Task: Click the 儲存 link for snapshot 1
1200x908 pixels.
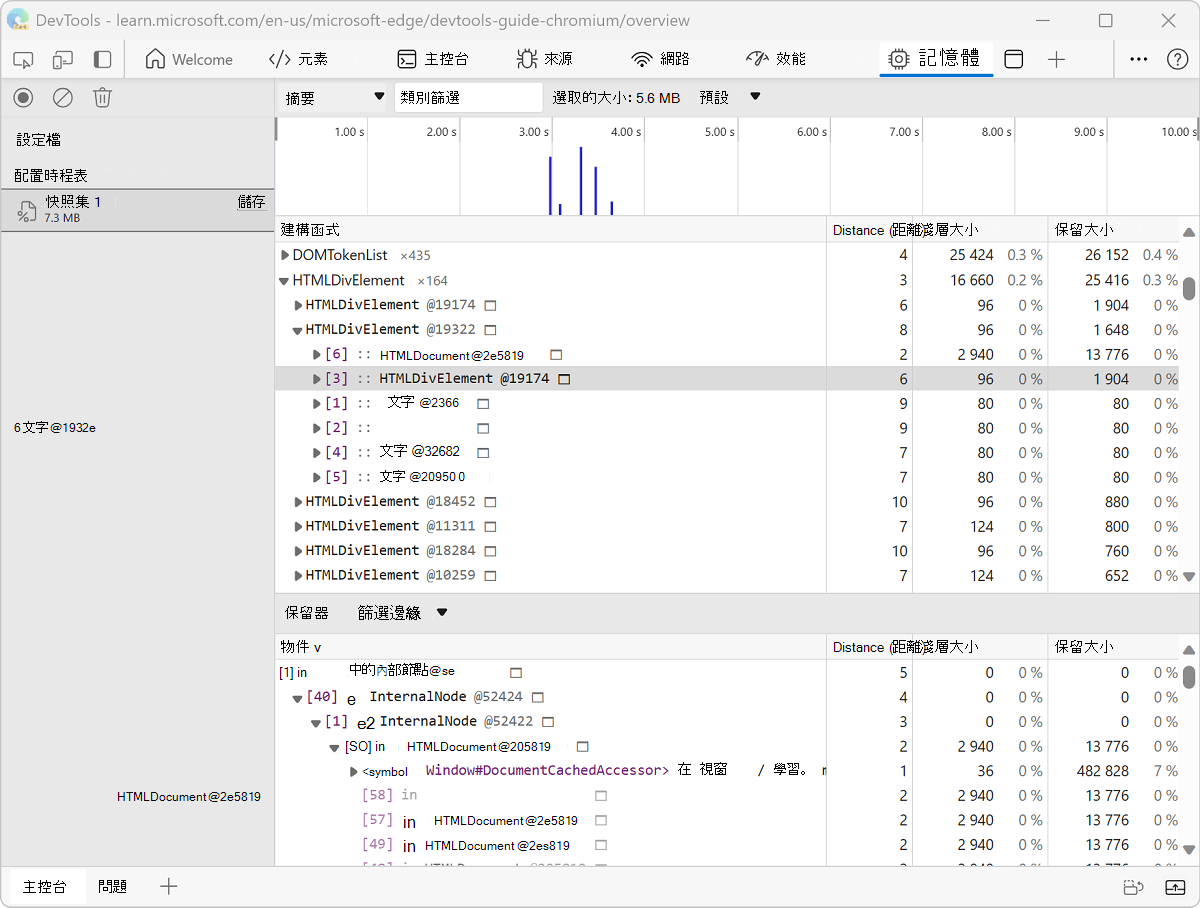Action: [251, 202]
